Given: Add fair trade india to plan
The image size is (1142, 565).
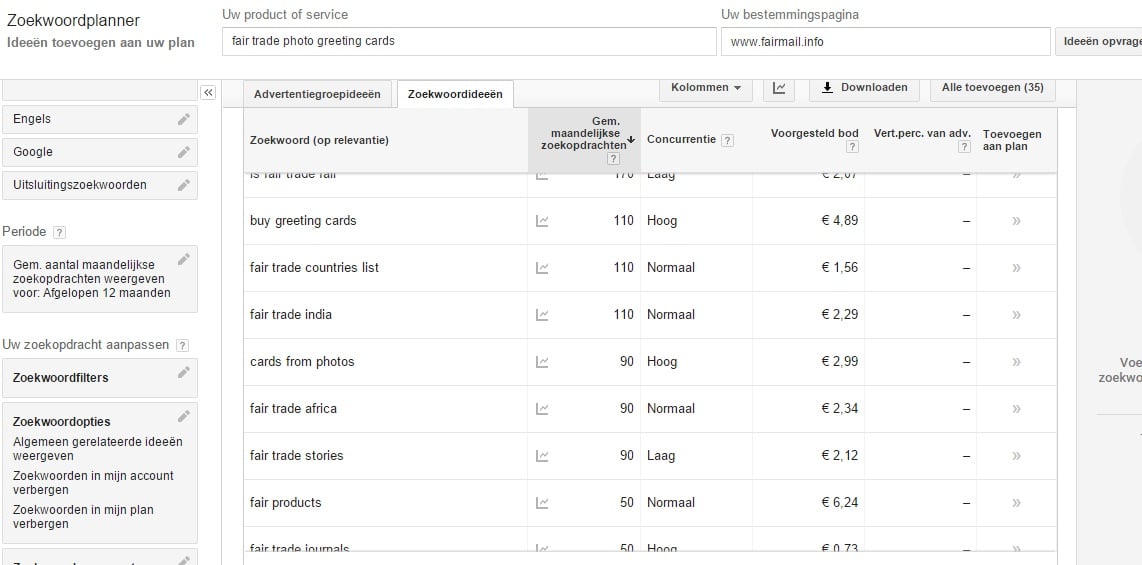Looking at the screenshot, I should [x=1016, y=315].
